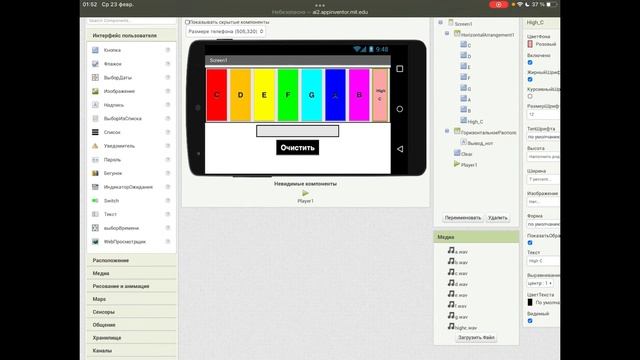
Task: Tap the phone preview recents square icon
Action: point(400,69)
